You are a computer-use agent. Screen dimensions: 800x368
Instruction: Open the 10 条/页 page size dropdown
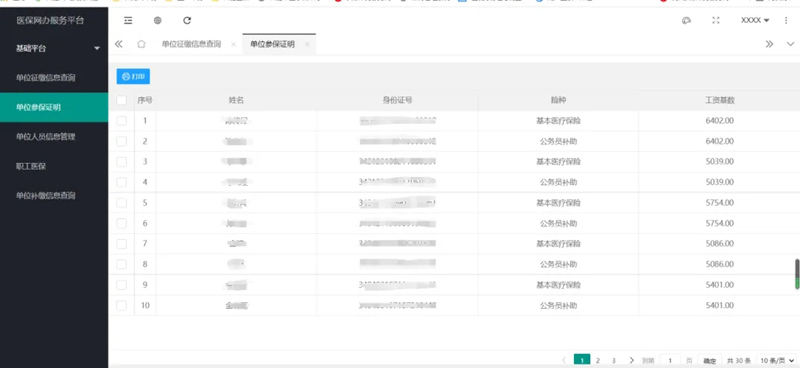[777, 360]
